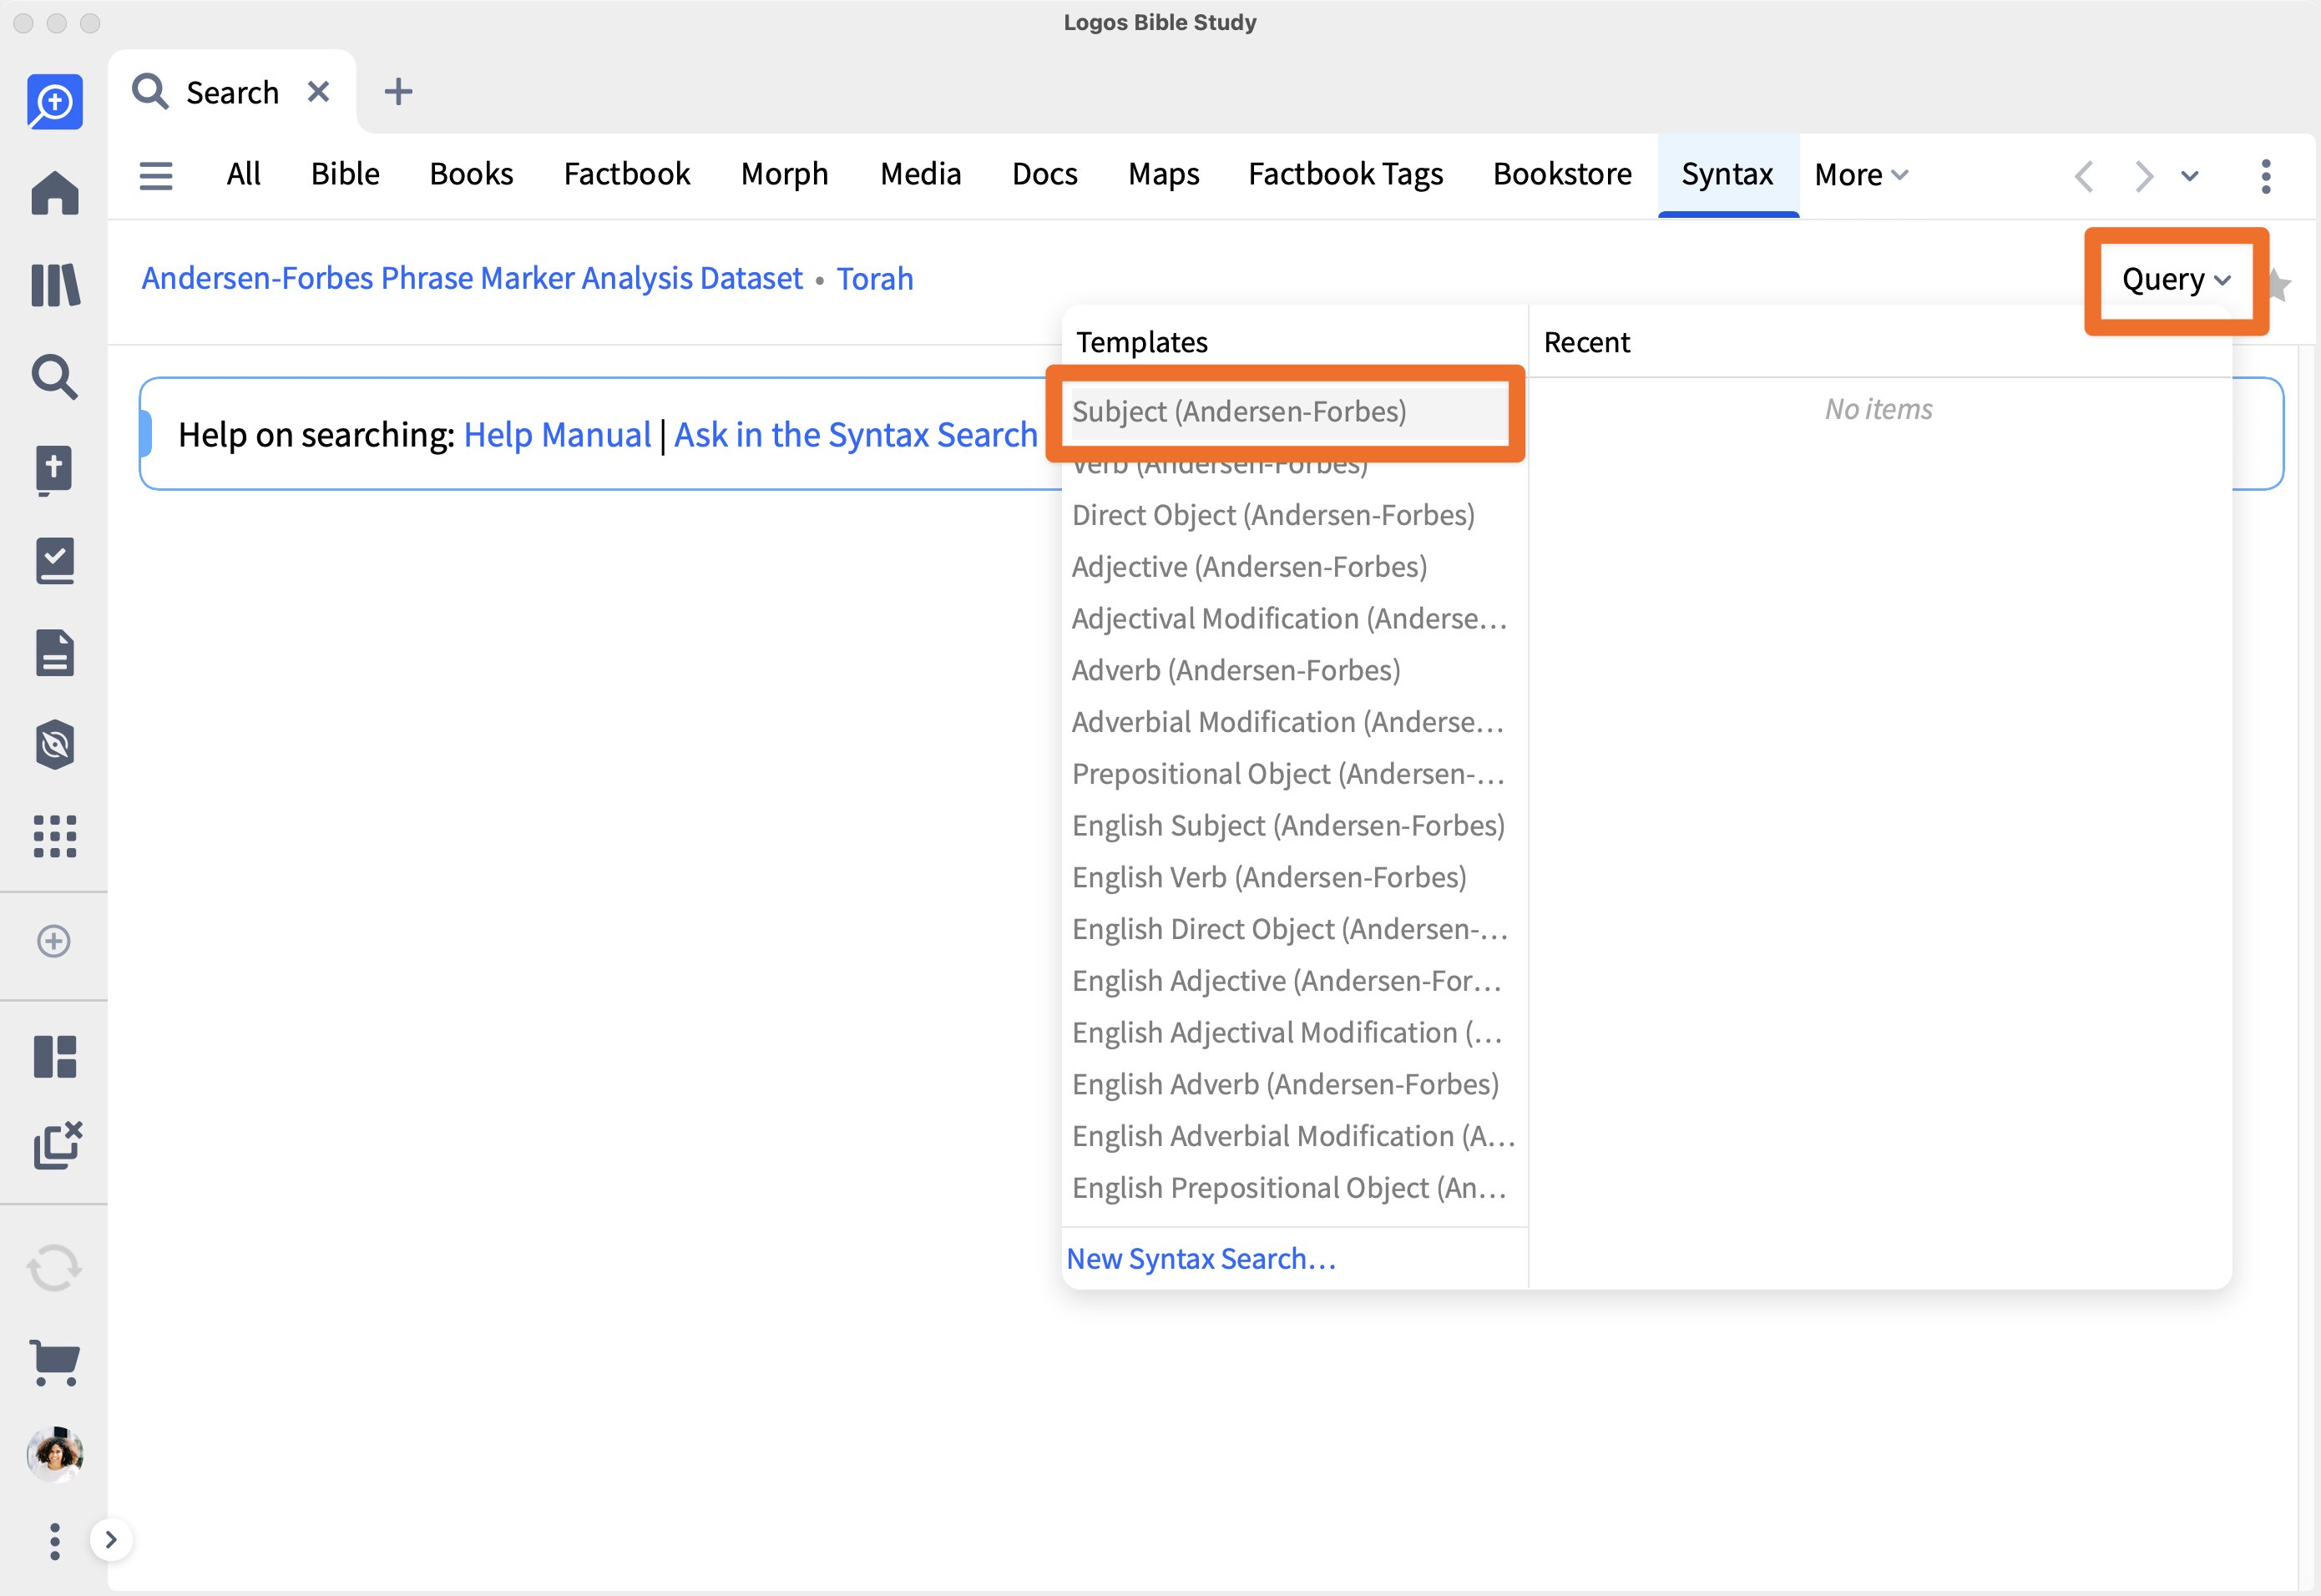Open the store shopping cart icon
This screenshot has height=1596, width=2321.
pyautogui.click(x=54, y=1362)
